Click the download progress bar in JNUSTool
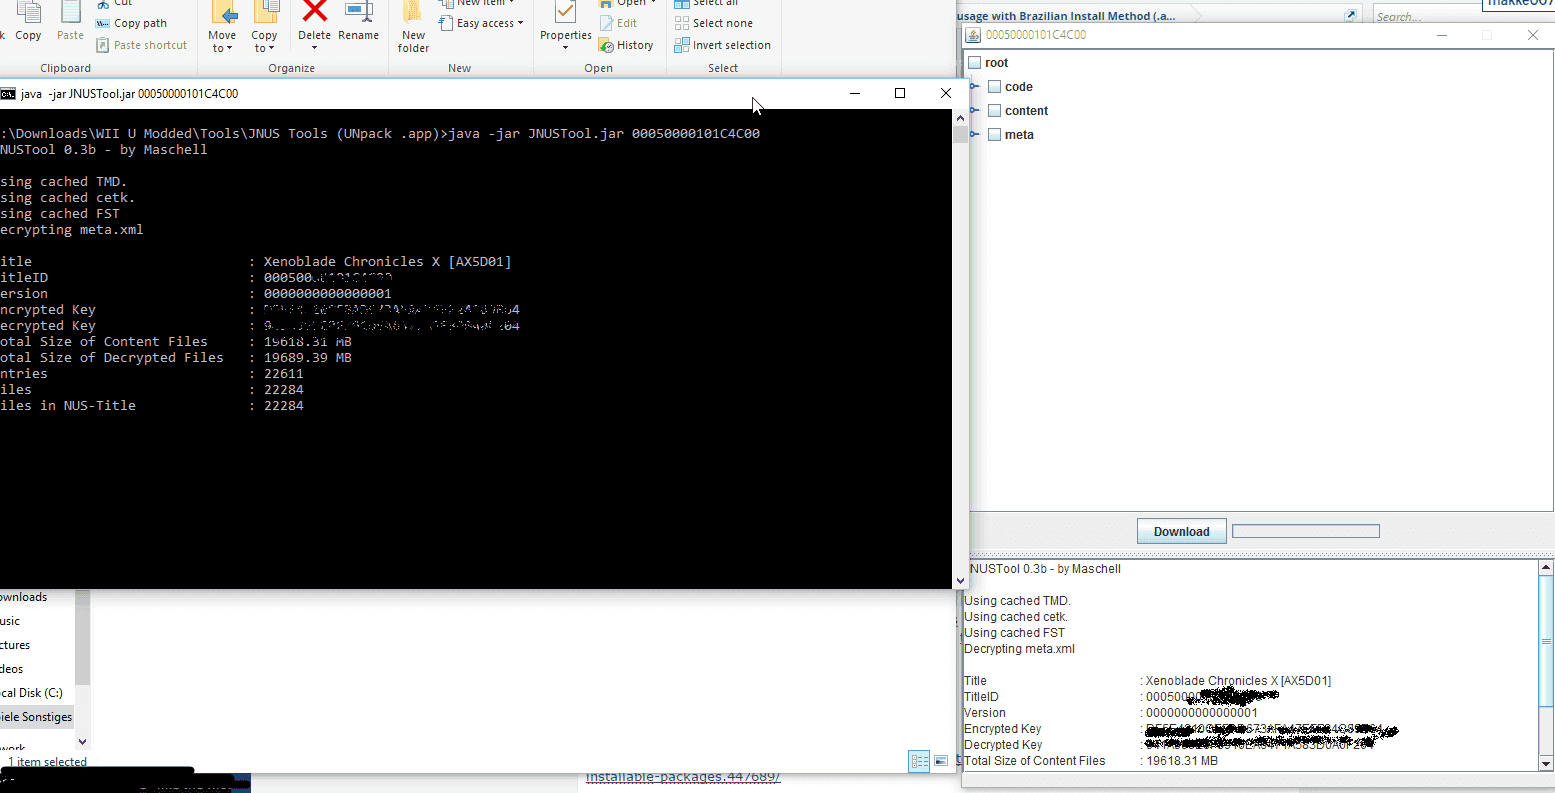 point(1306,532)
